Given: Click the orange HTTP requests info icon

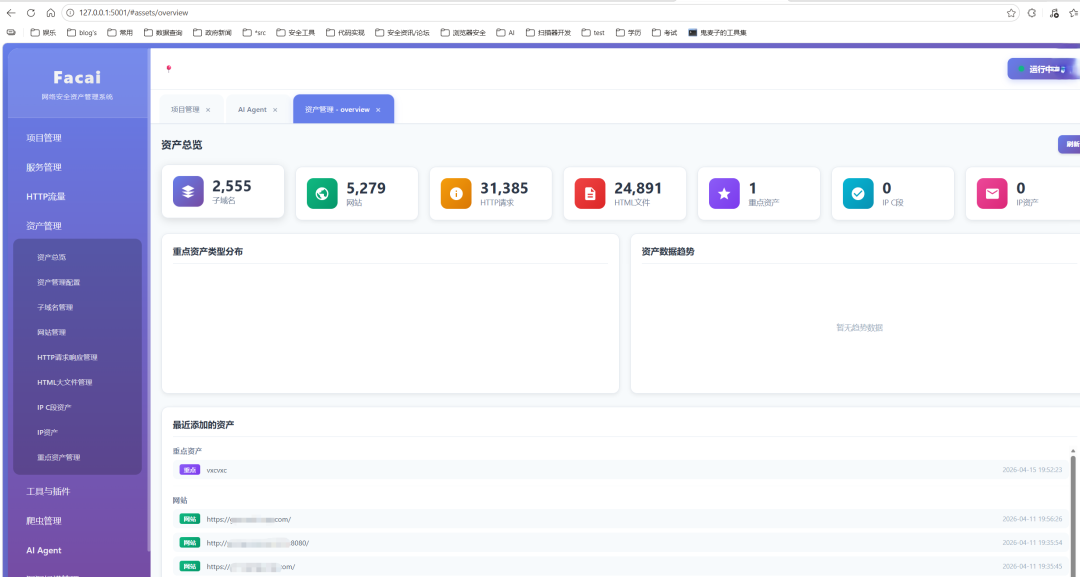Looking at the screenshot, I should [x=456, y=193].
